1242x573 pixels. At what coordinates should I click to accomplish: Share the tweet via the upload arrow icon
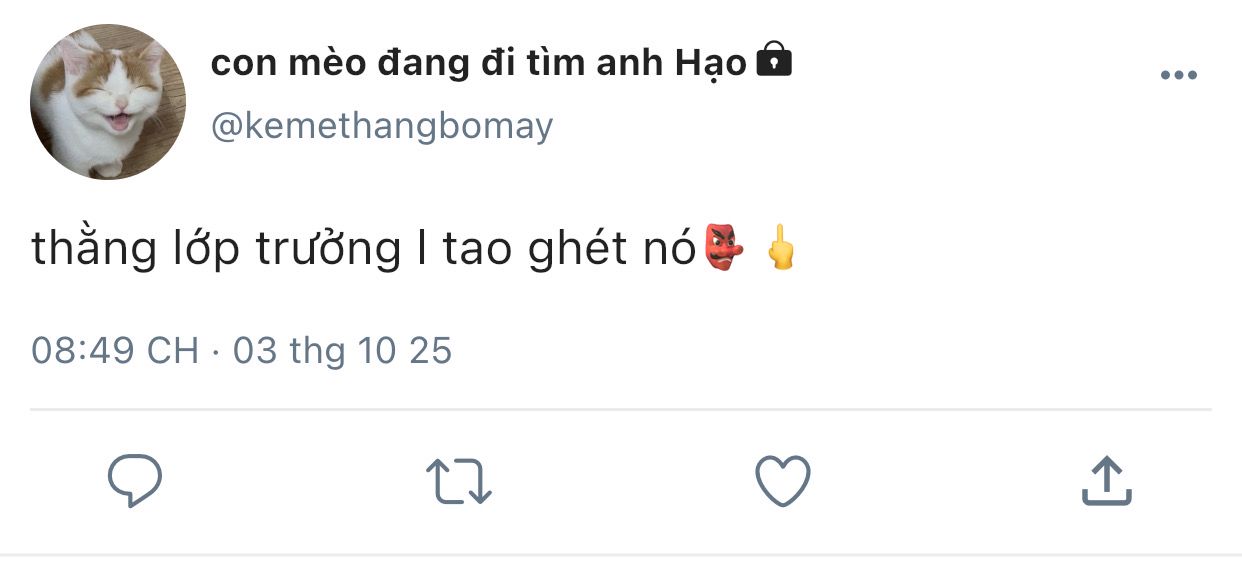pyautogui.click(x=1107, y=481)
